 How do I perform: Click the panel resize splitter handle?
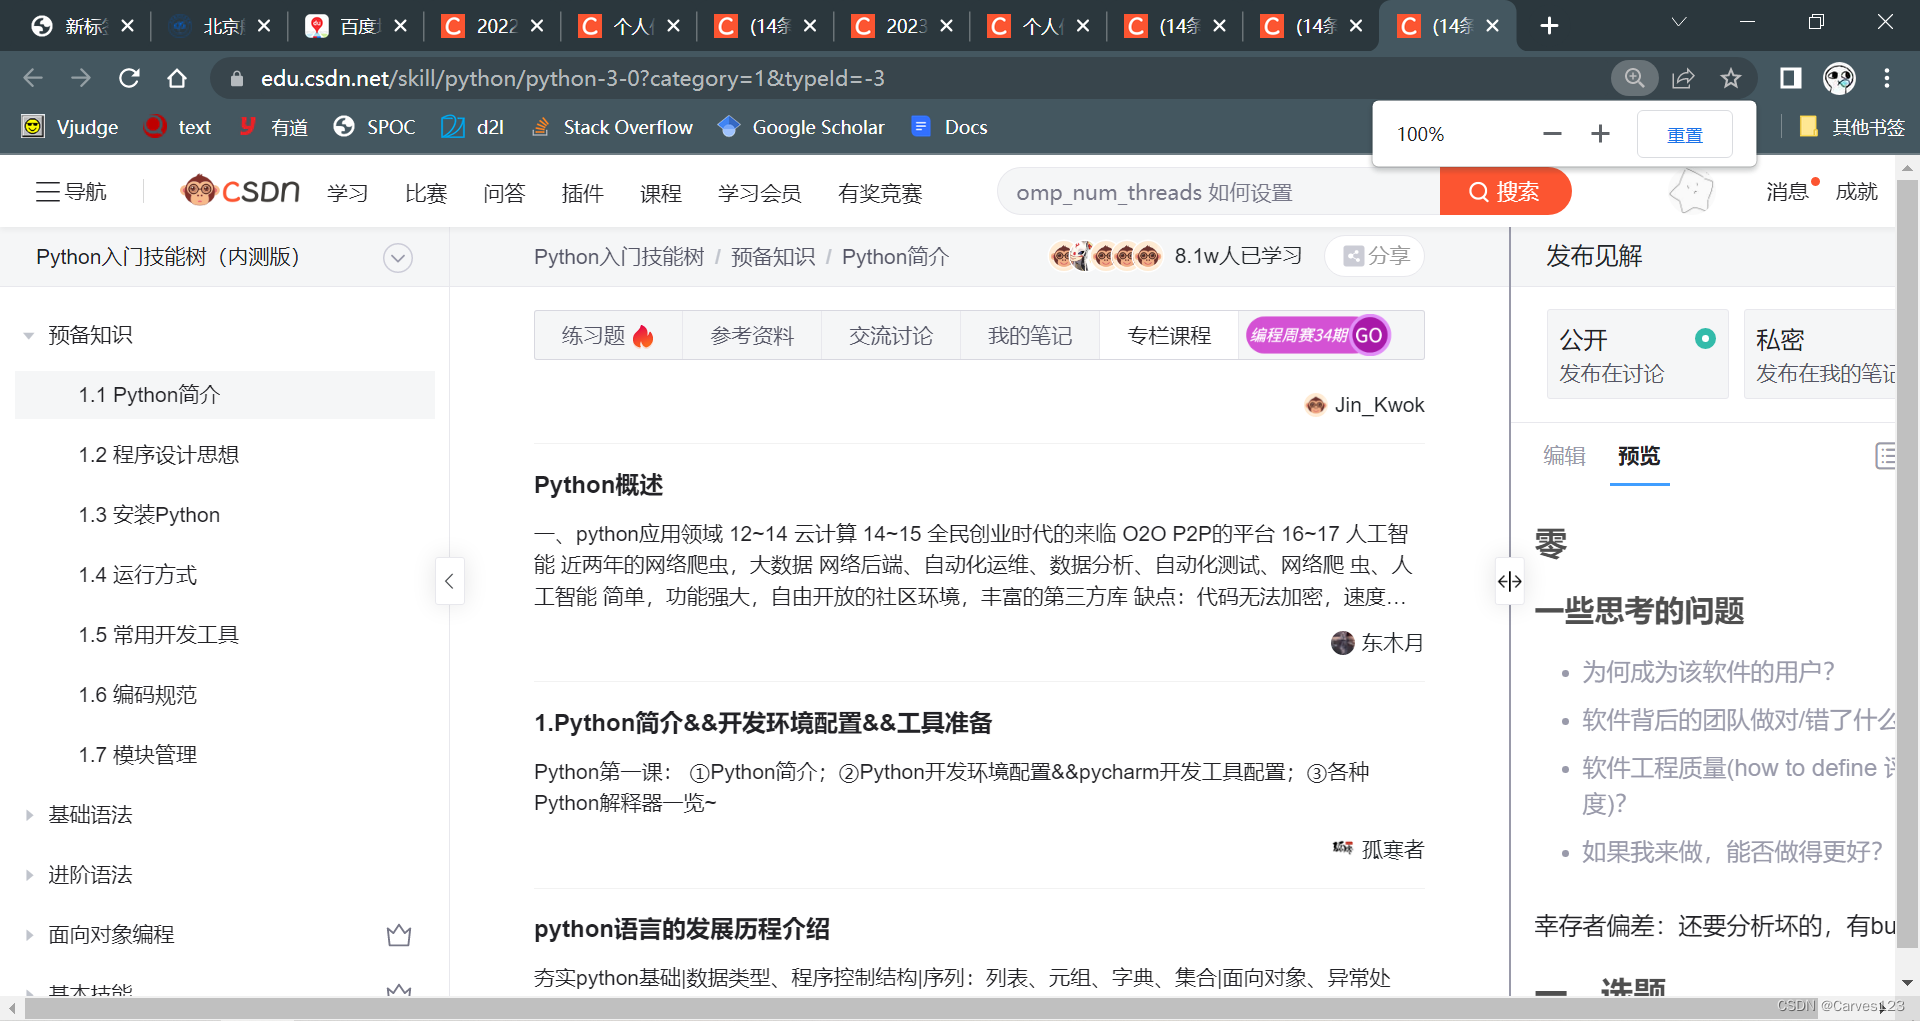[1509, 581]
